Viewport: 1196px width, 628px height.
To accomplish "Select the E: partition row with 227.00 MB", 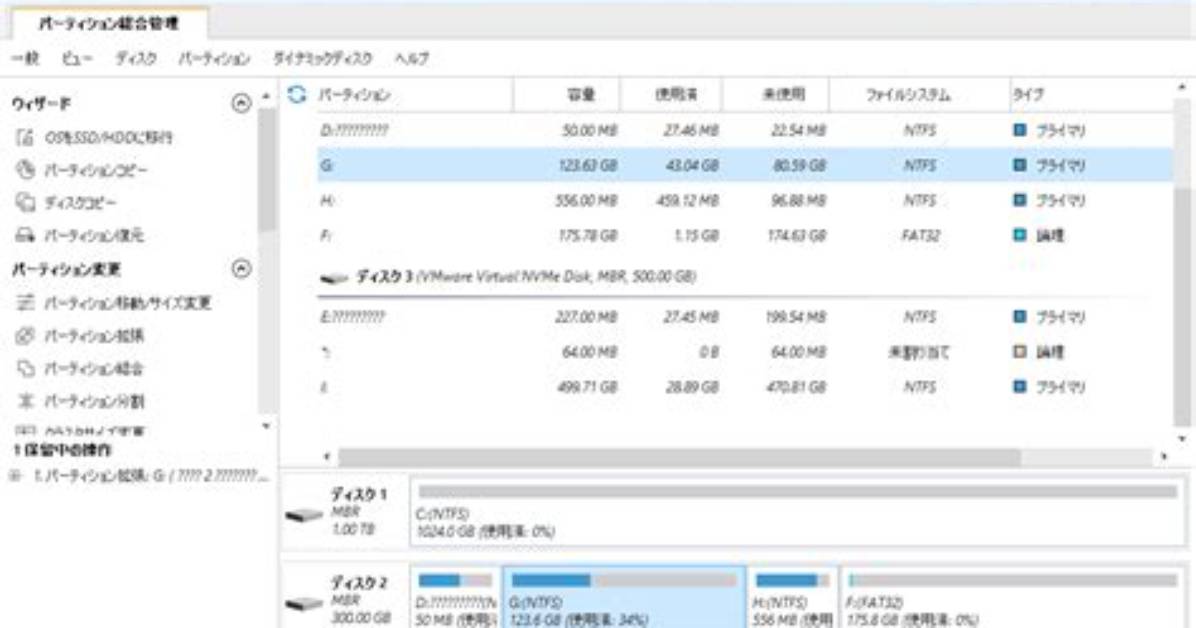I will (x=744, y=317).
